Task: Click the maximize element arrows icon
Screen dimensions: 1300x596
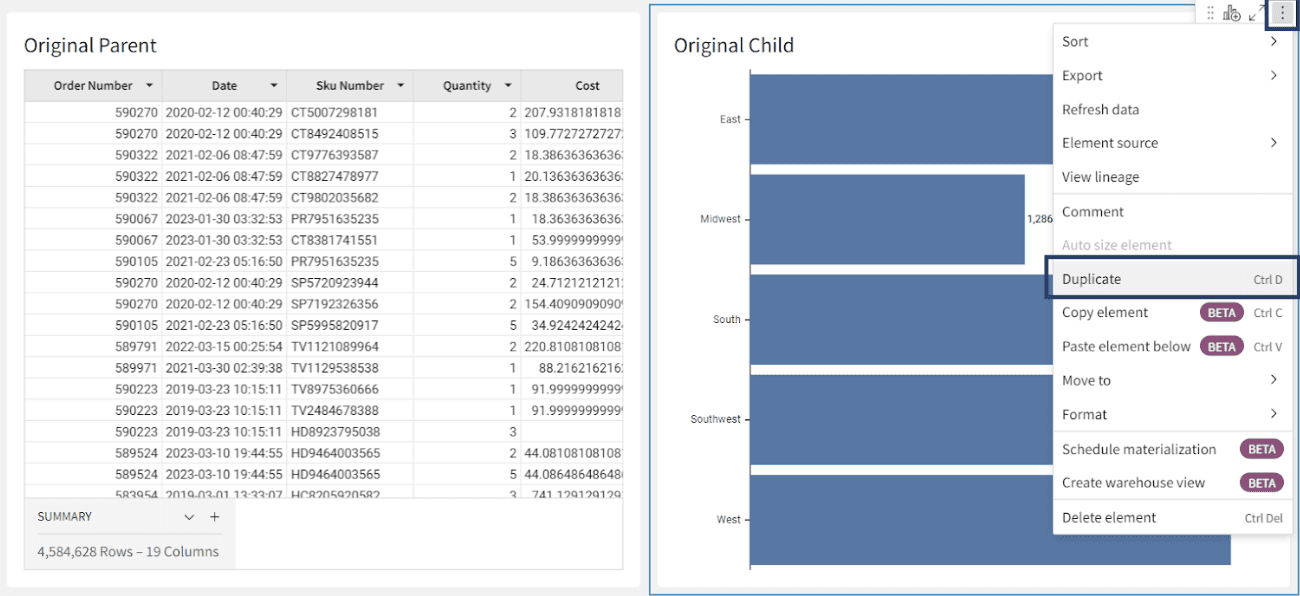Action: click(1255, 12)
